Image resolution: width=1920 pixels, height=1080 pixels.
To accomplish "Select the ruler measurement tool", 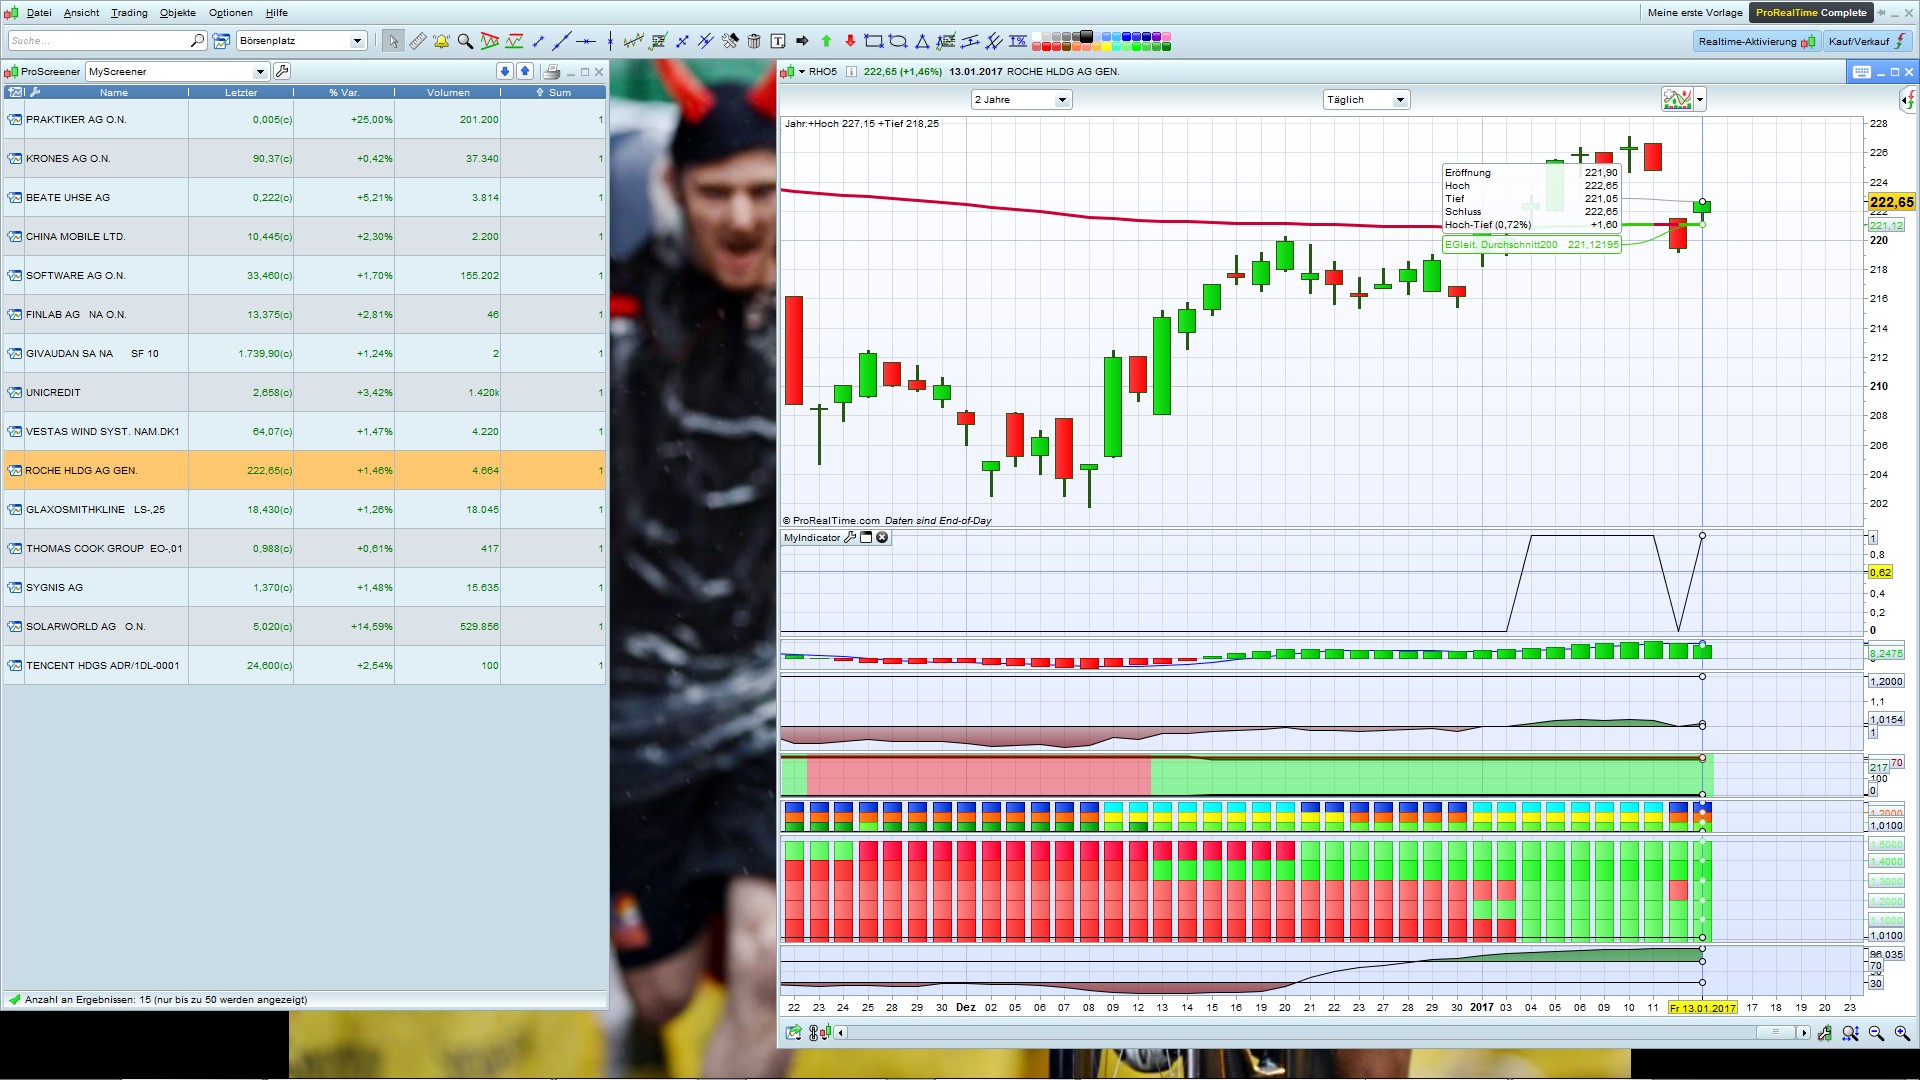I will [418, 41].
